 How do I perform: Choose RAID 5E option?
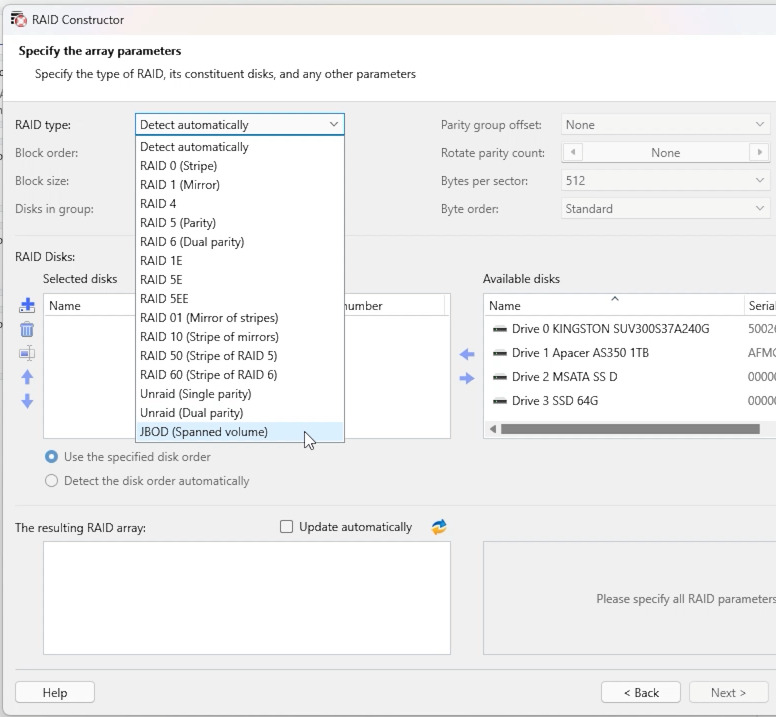pos(240,280)
